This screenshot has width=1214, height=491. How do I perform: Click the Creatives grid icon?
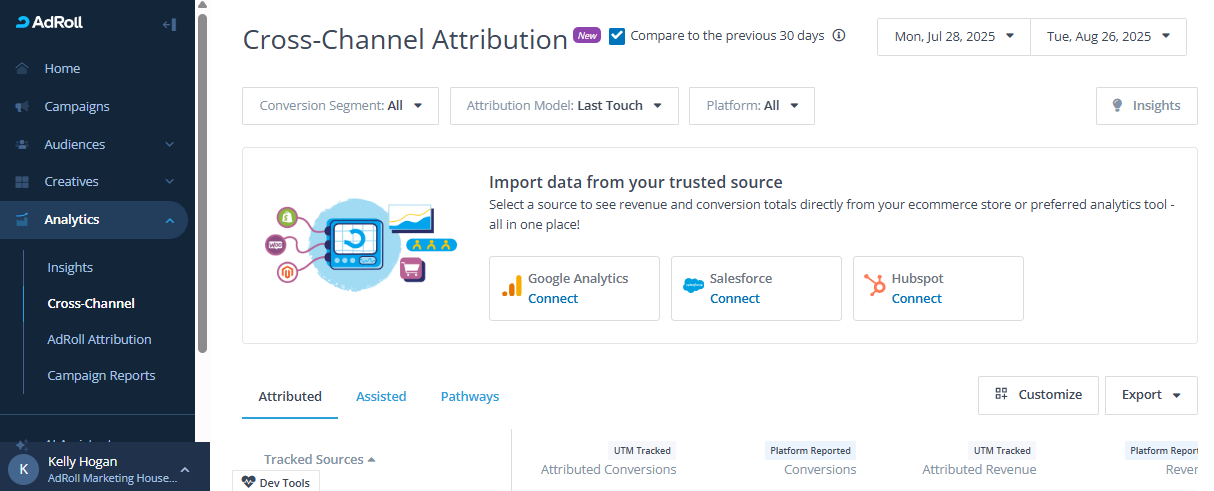tap(22, 182)
